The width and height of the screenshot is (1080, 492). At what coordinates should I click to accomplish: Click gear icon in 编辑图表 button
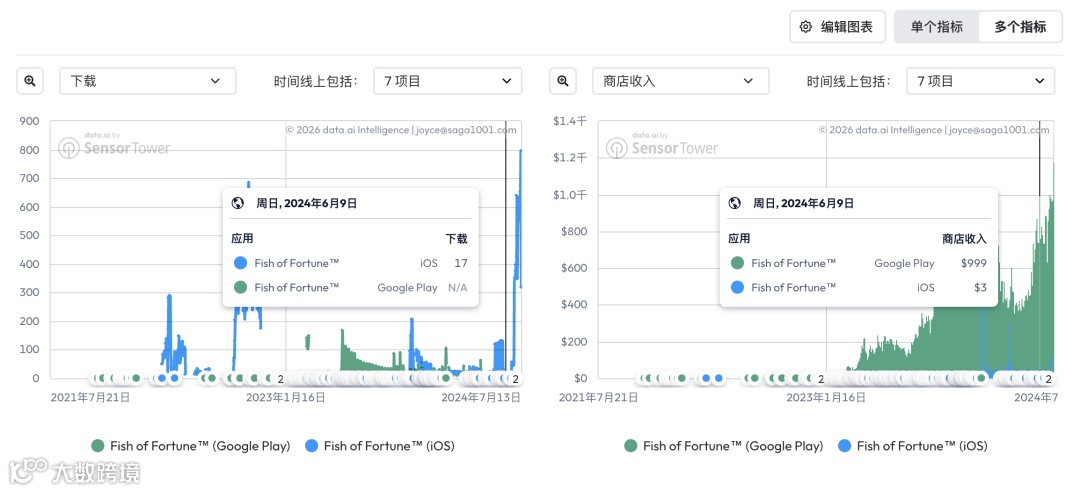tap(805, 27)
